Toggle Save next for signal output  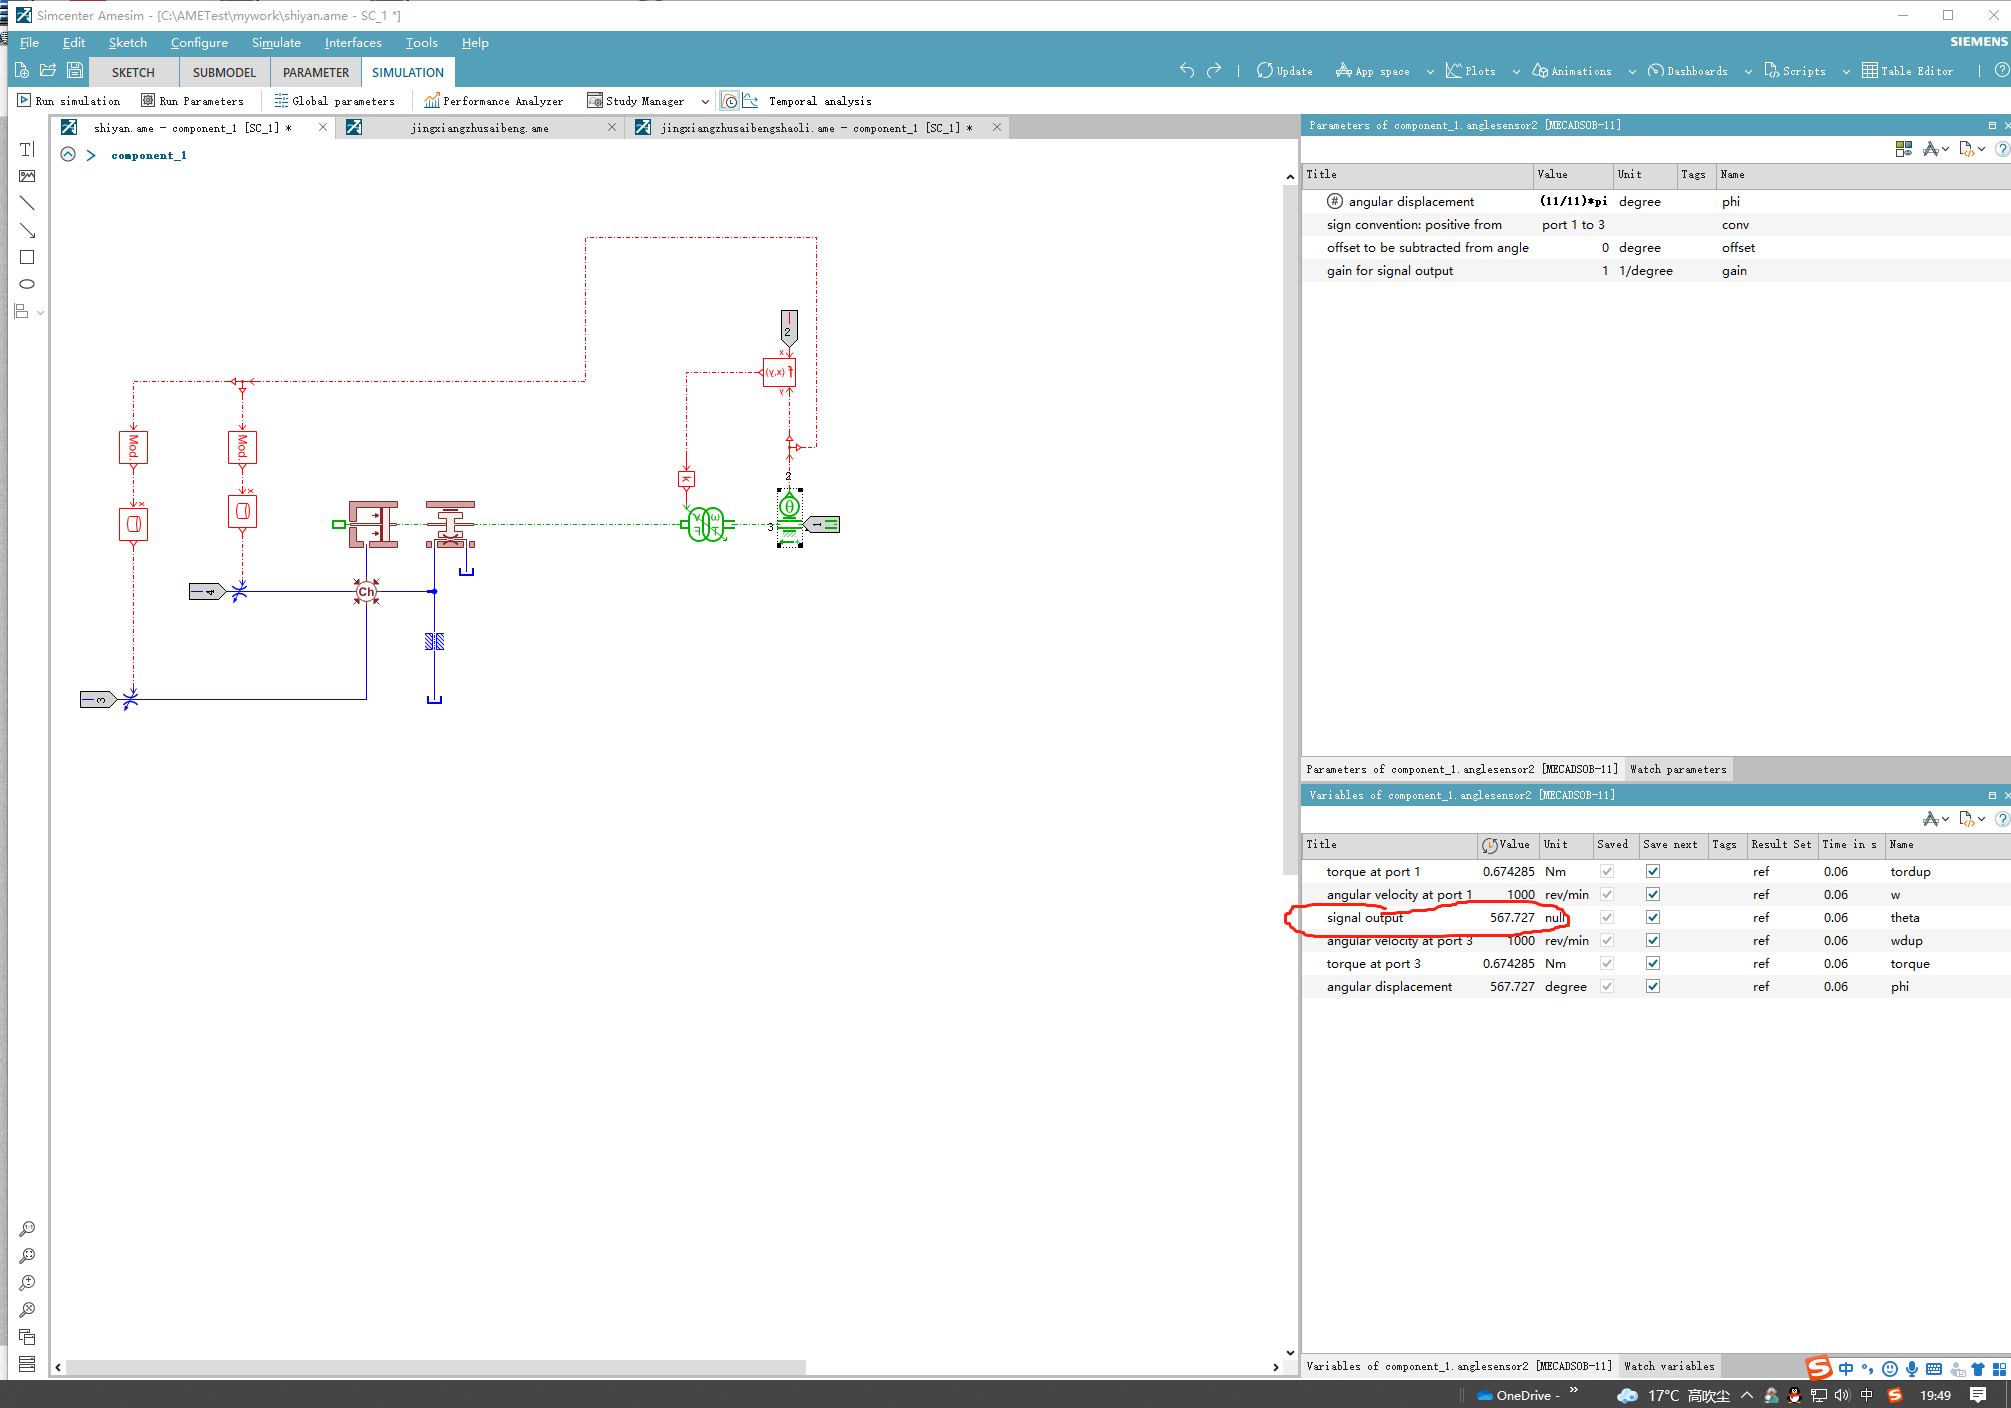1653,917
